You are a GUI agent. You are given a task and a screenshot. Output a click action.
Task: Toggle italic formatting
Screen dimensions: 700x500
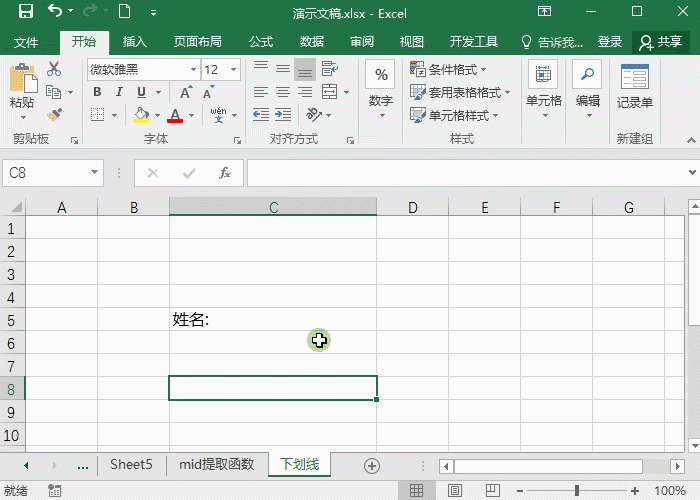pos(119,92)
